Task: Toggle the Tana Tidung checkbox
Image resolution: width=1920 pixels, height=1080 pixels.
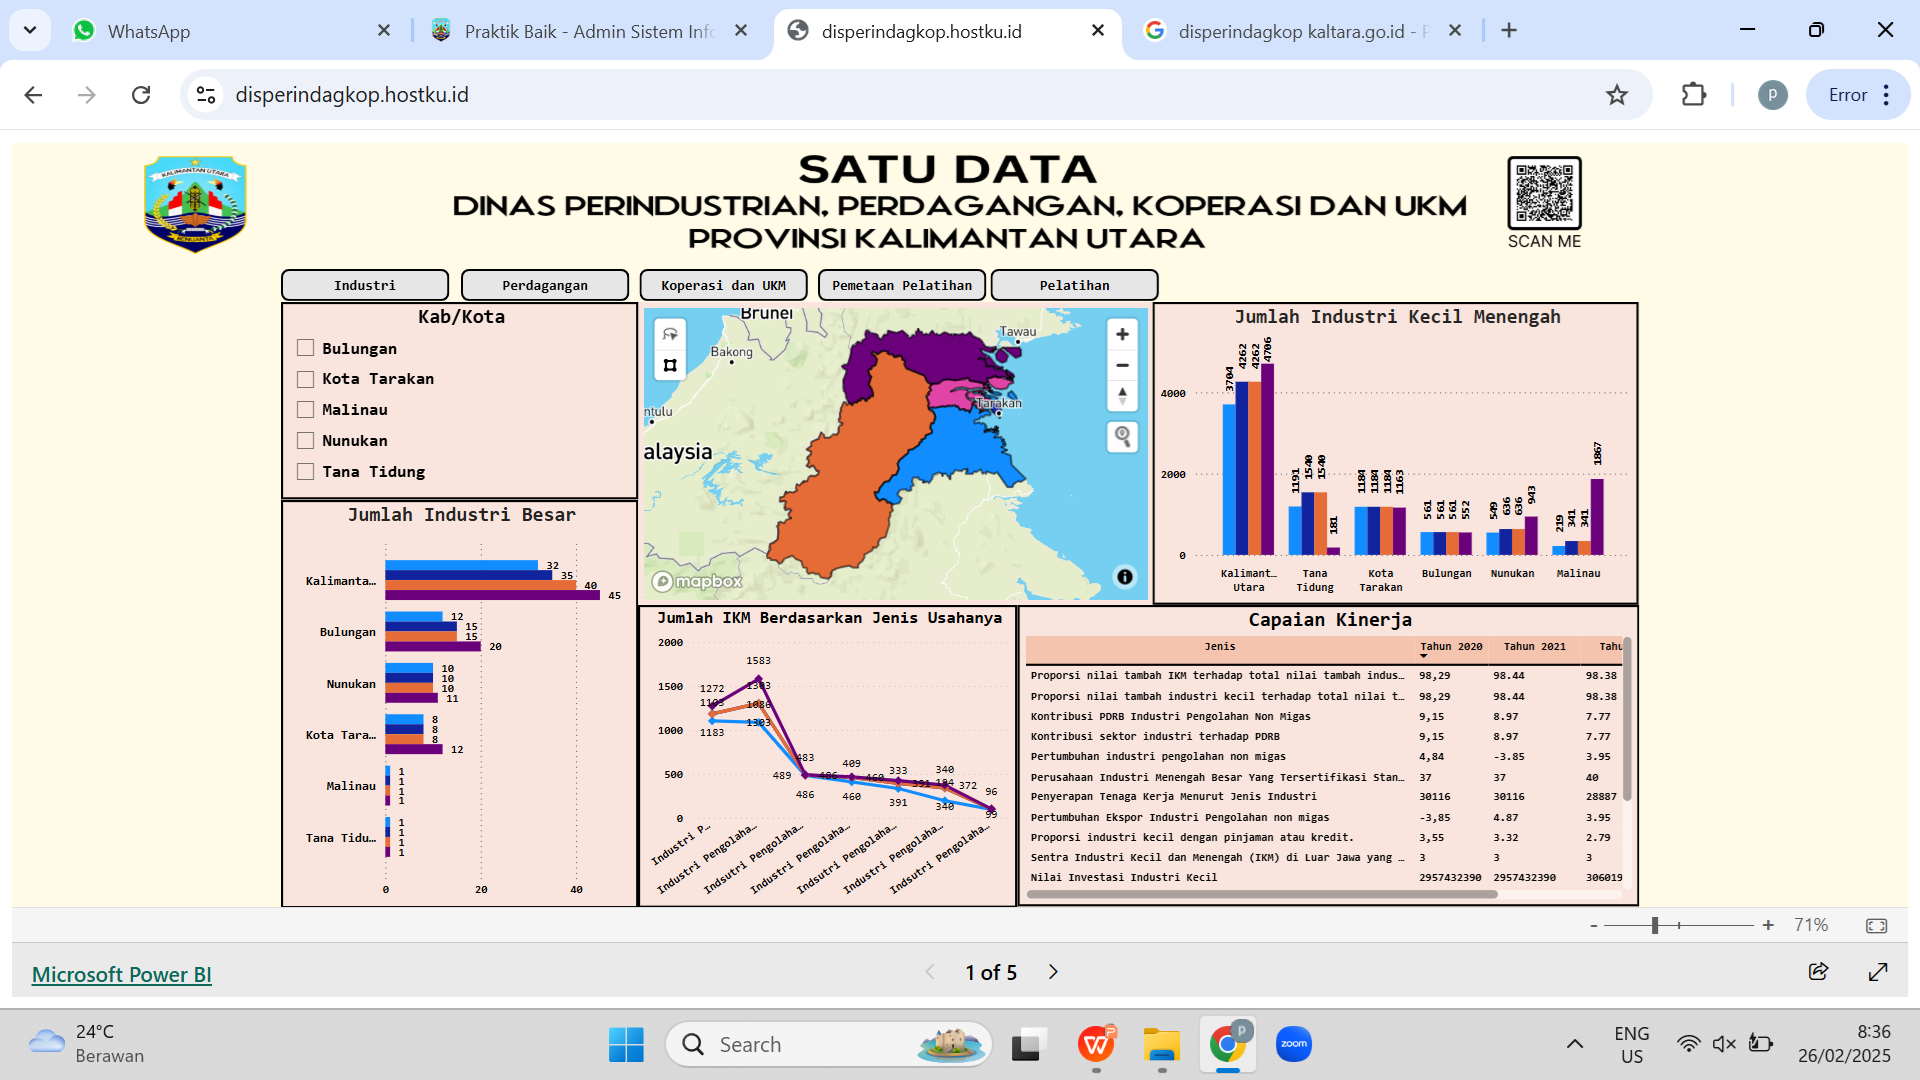Action: click(306, 472)
